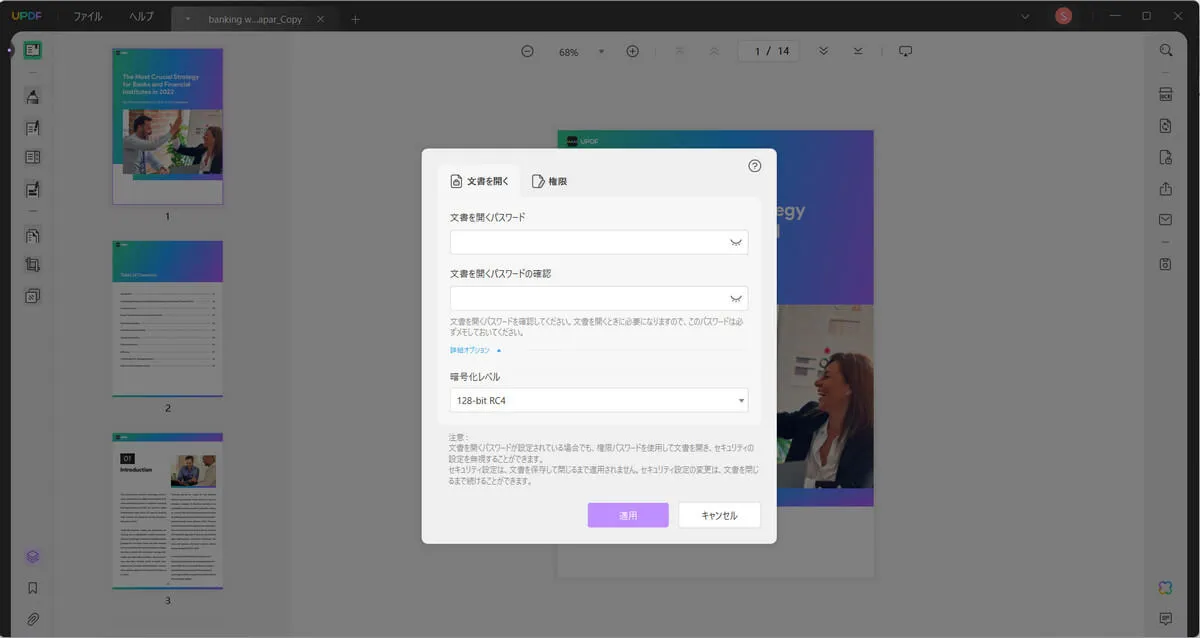1200x638 pixels.
Task: Select page 1 thumbnail
Action: (167, 126)
